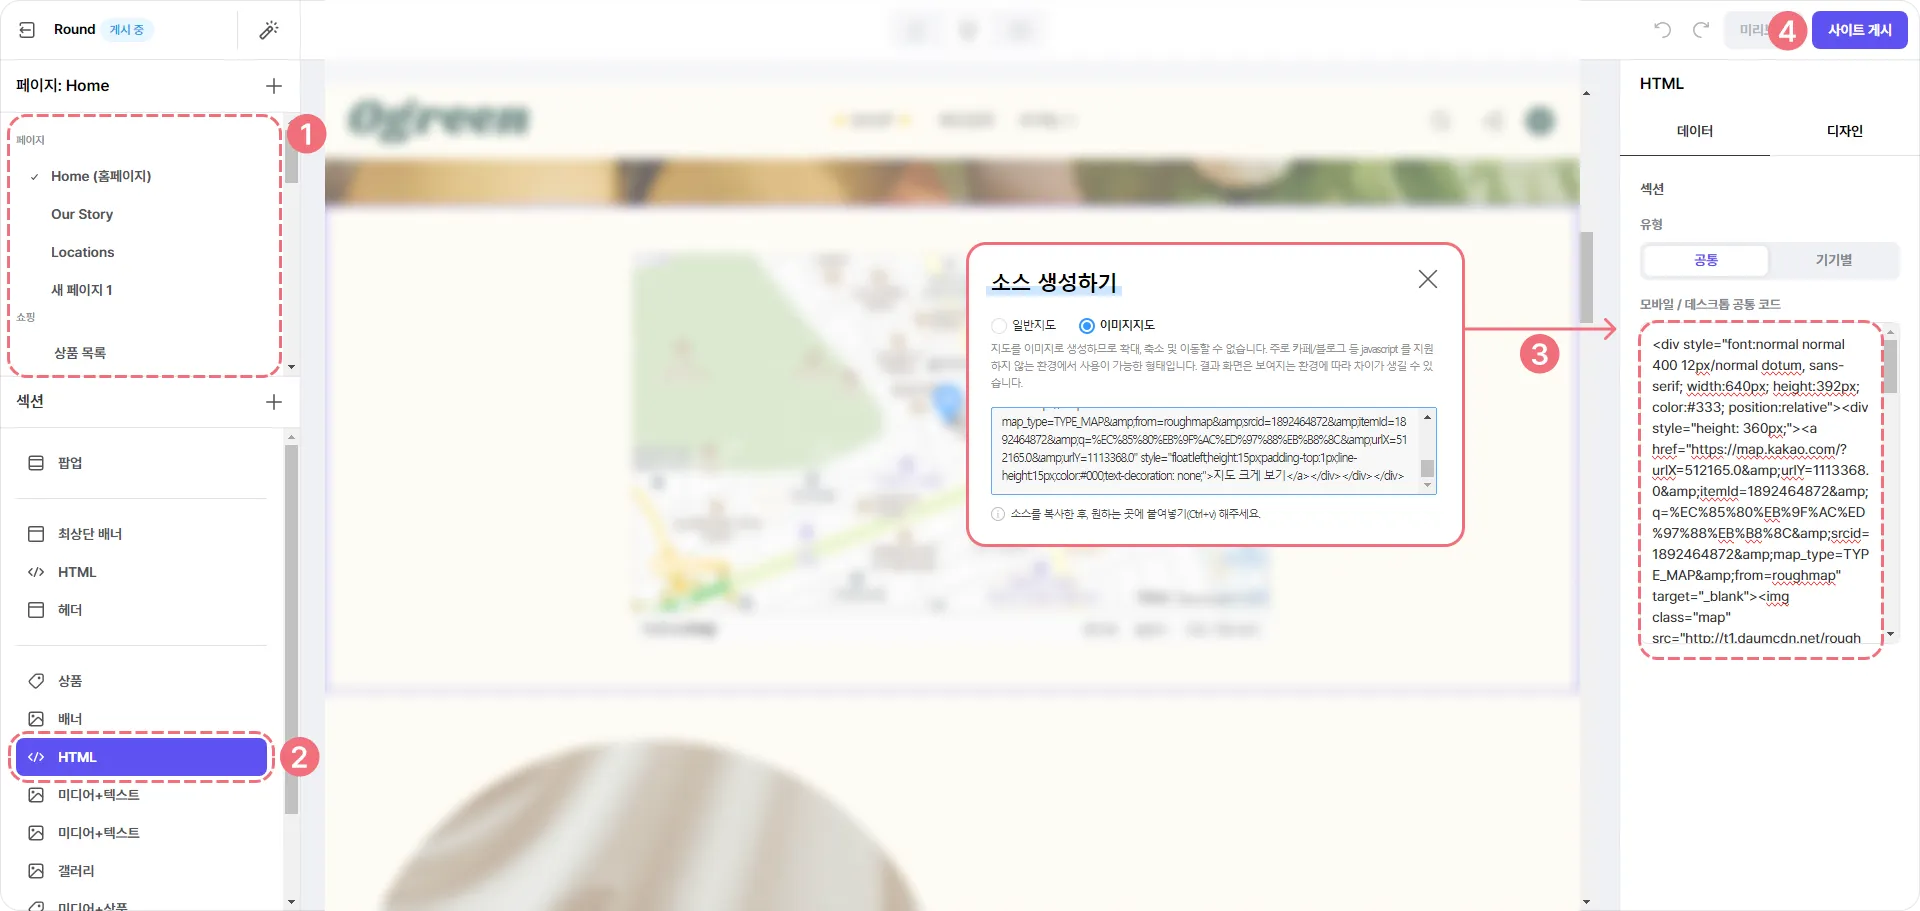Click the redo arrow icon
This screenshot has height=911, width=1920.
(x=1701, y=30)
